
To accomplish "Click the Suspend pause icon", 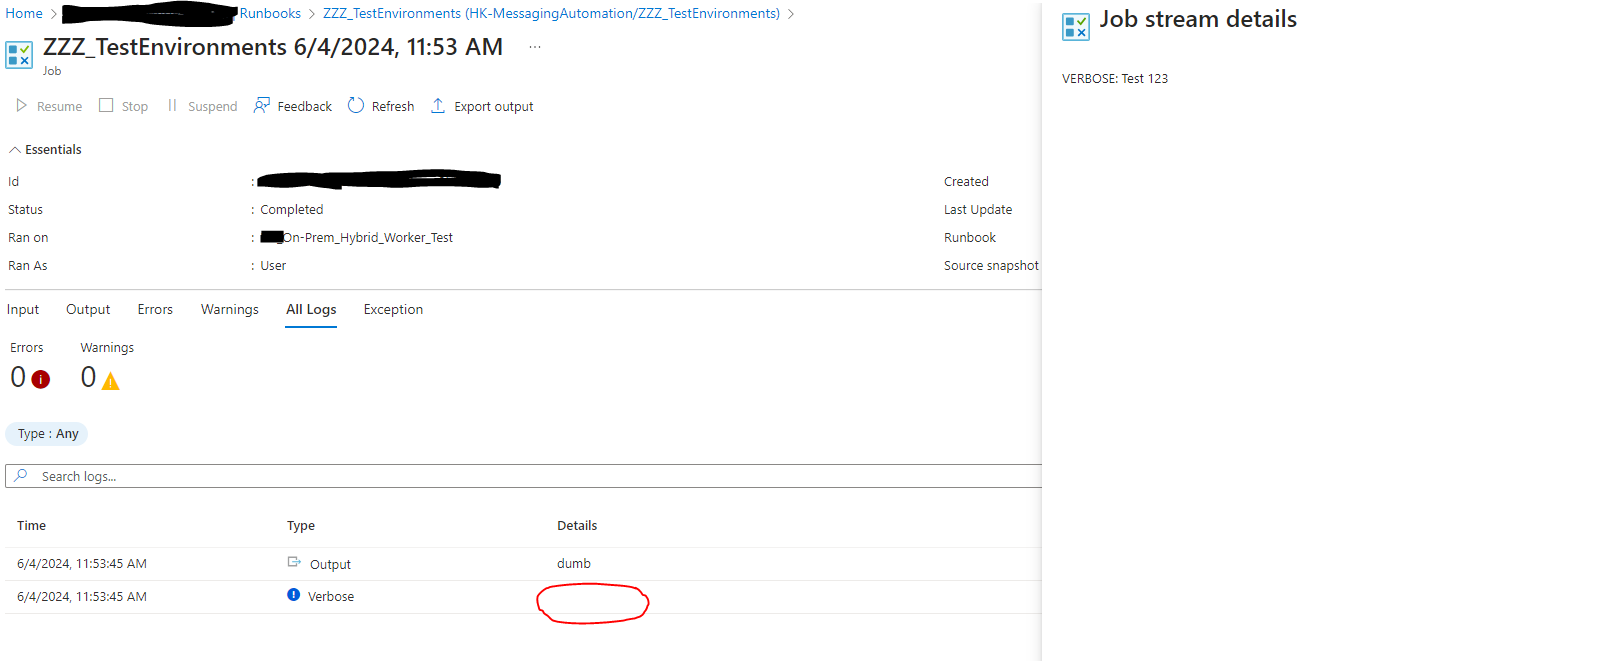I will point(172,105).
